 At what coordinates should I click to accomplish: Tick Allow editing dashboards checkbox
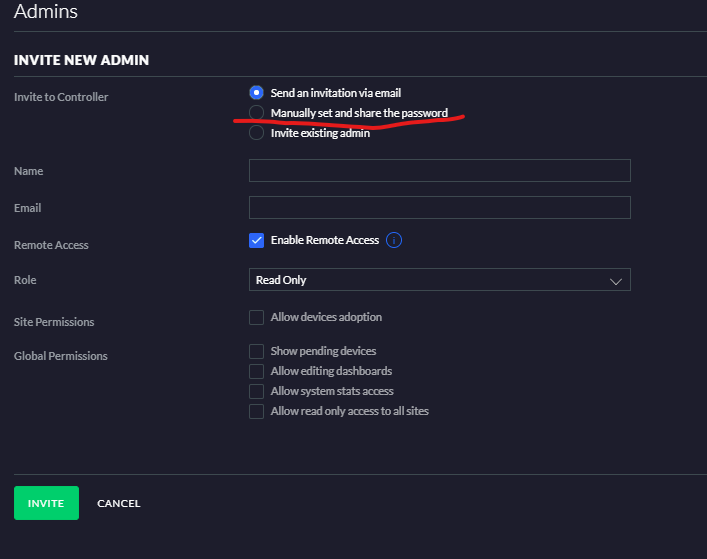(x=257, y=372)
